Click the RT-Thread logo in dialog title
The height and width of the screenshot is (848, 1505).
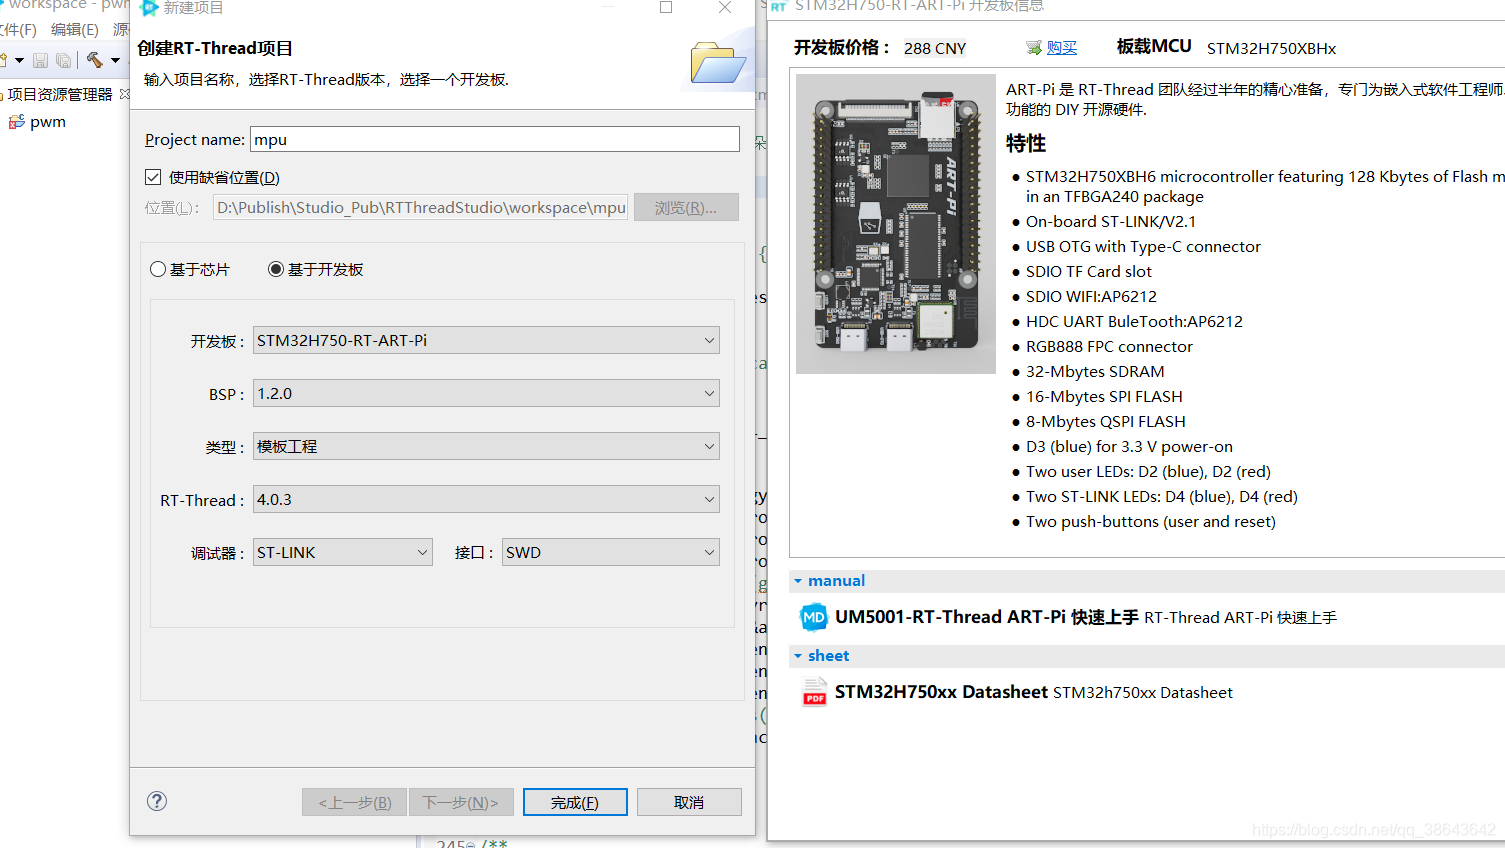(150, 8)
